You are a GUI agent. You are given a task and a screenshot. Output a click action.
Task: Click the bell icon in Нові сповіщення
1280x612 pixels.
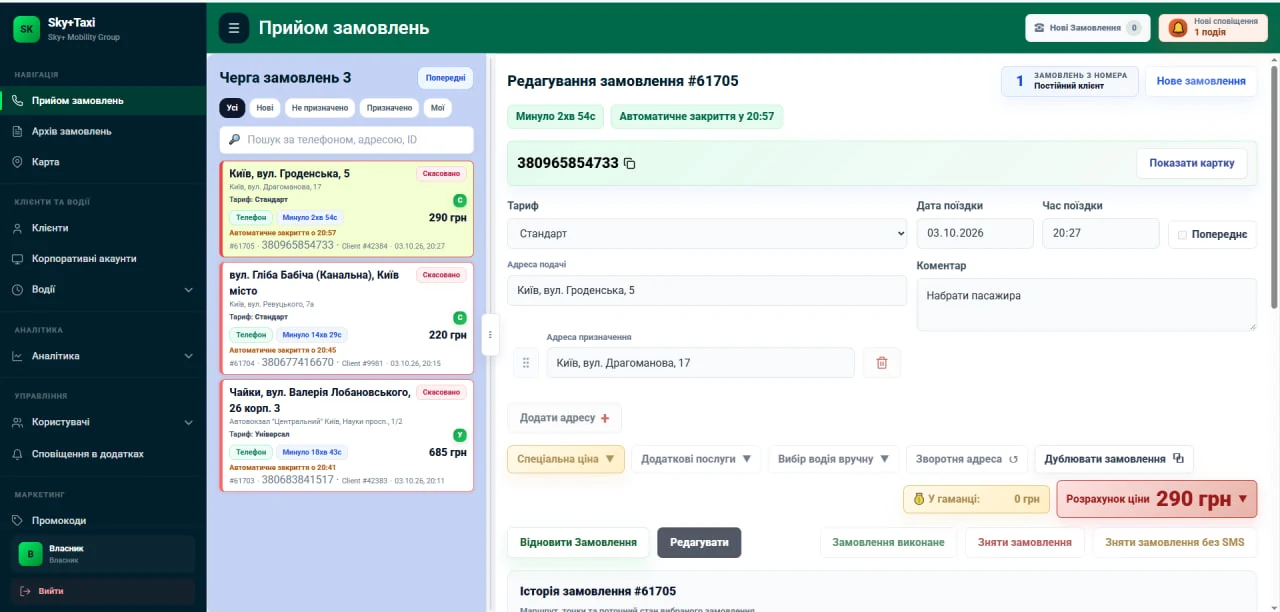tap(1178, 28)
